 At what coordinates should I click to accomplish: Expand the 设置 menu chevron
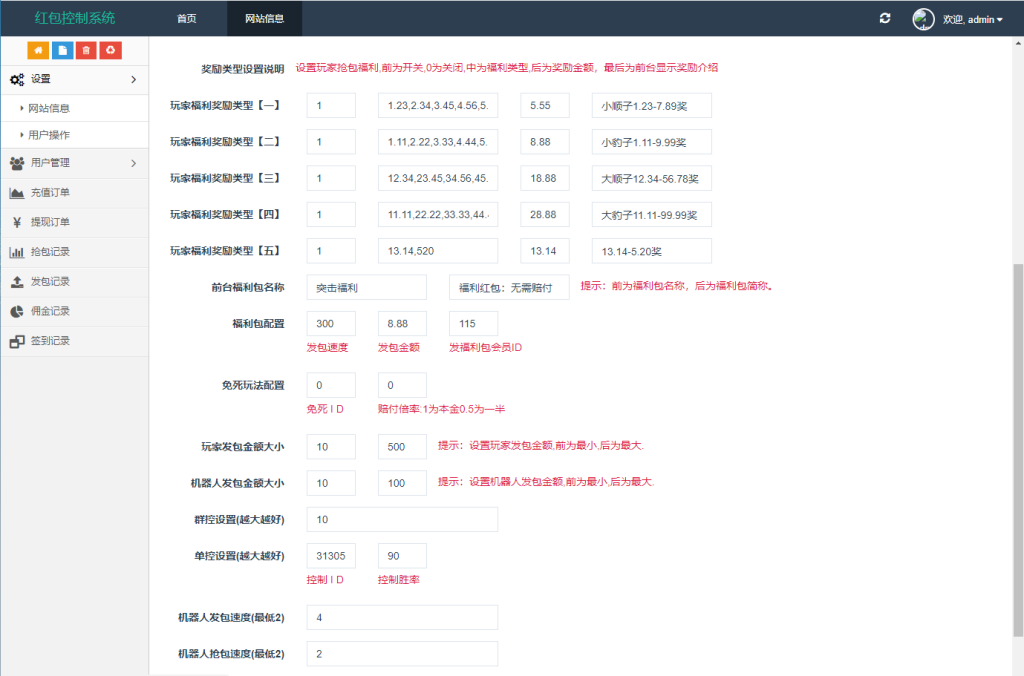coord(135,79)
